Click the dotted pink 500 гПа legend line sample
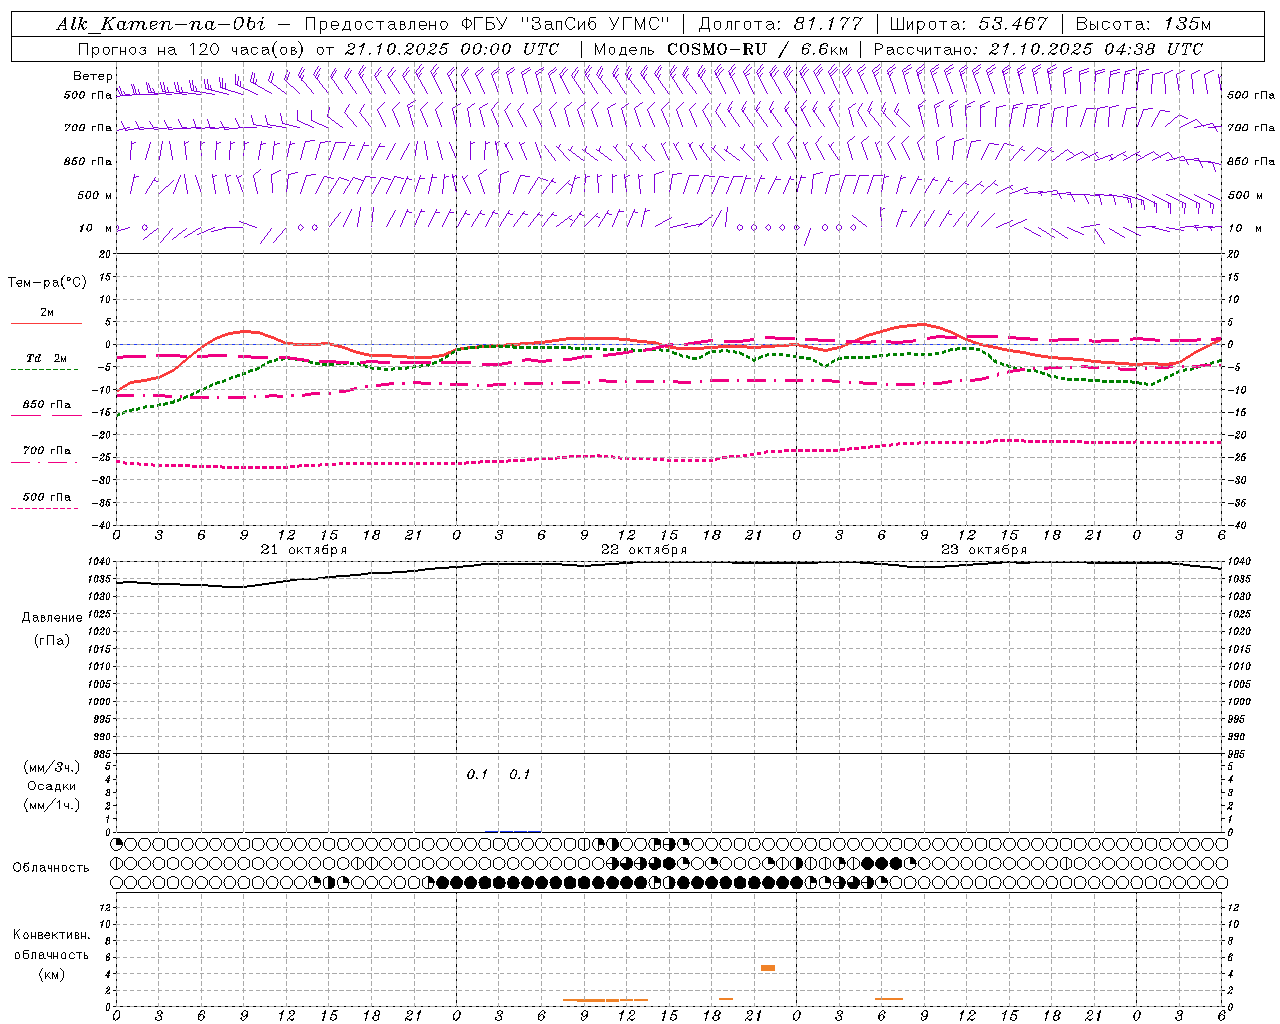 click(45, 509)
